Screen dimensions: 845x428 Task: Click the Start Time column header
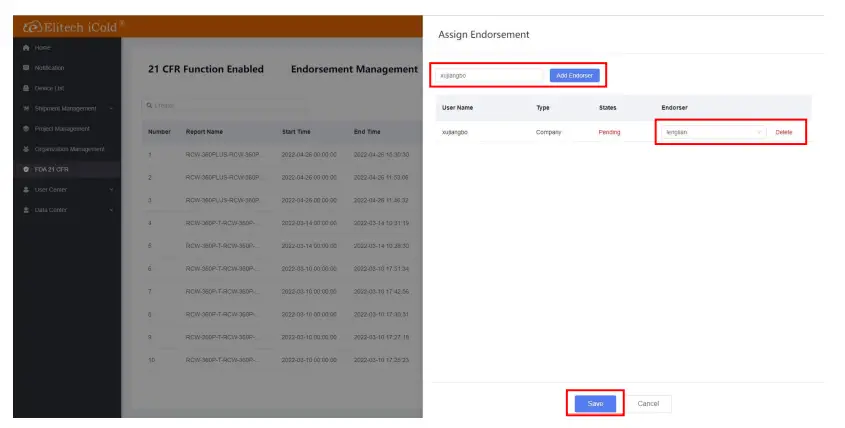click(296, 132)
